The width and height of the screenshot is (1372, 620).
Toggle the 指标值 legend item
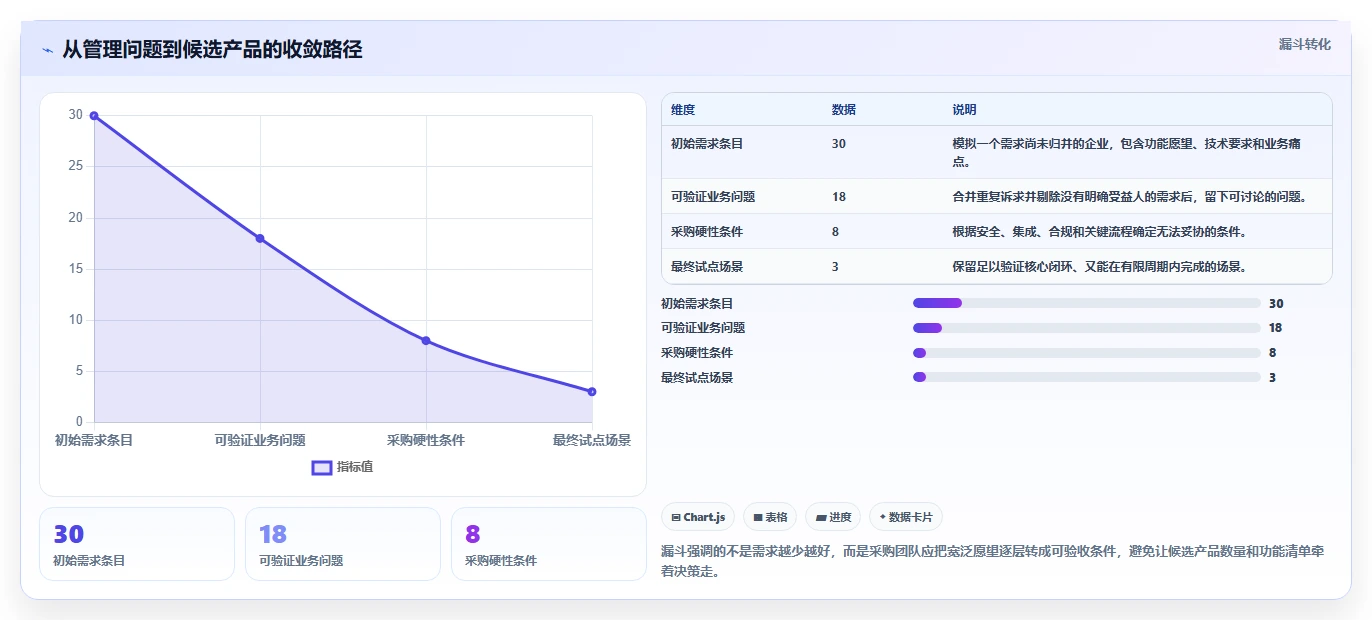(x=342, y=467)
